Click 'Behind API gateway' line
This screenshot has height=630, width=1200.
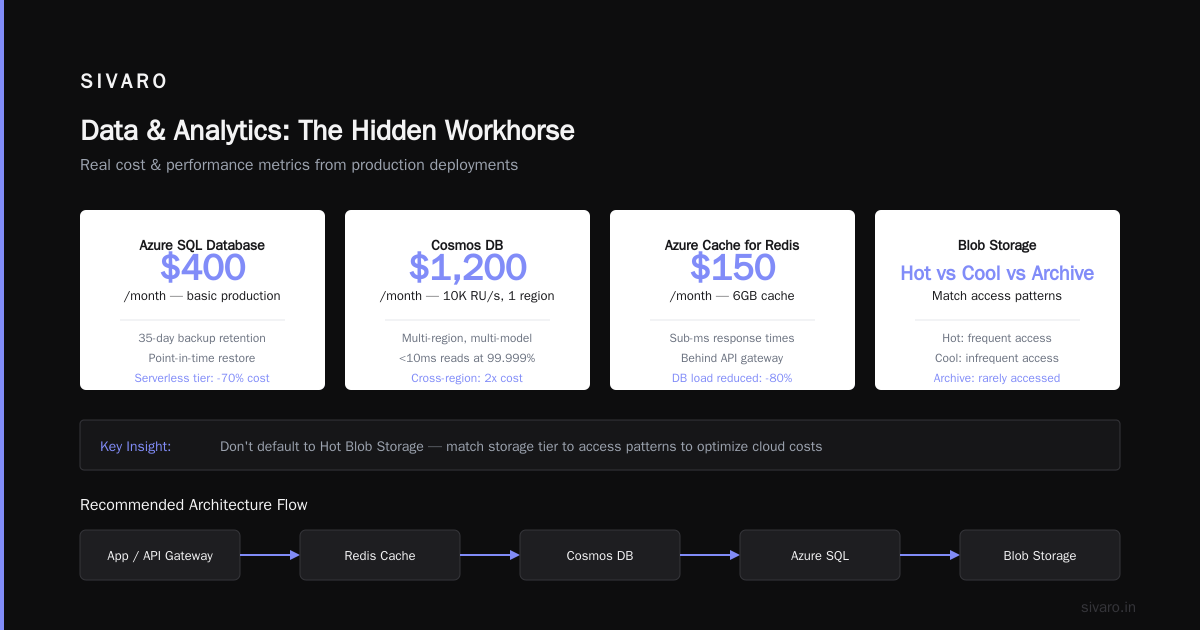[x=732, y=358]
